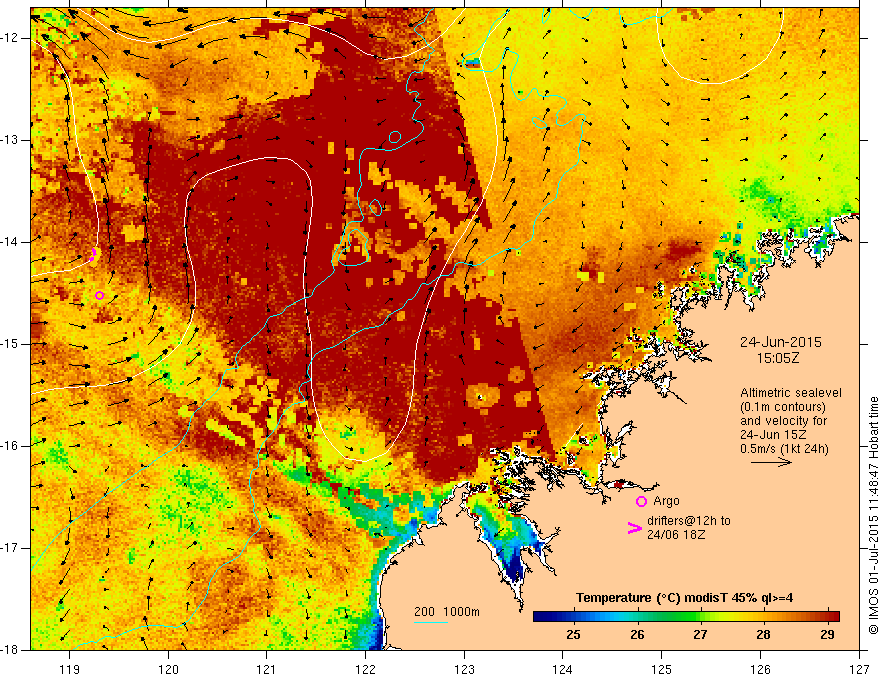Image resolution: width=880 pixels, height=680 pixels.
Task: Click the longitude axis label 126
Action: pos(760,669)
